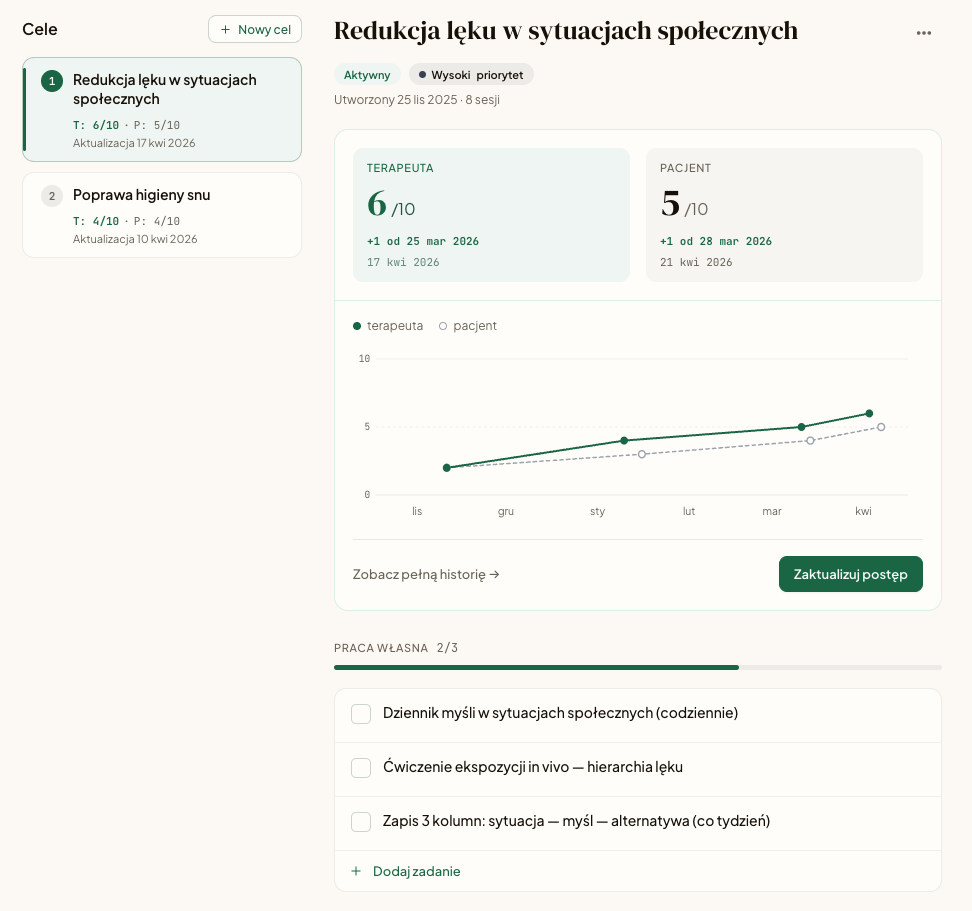Click the PRACA WŁASNA progress bar
The height and width of the screenshot is (911, 972).
(x=636, y=666)
